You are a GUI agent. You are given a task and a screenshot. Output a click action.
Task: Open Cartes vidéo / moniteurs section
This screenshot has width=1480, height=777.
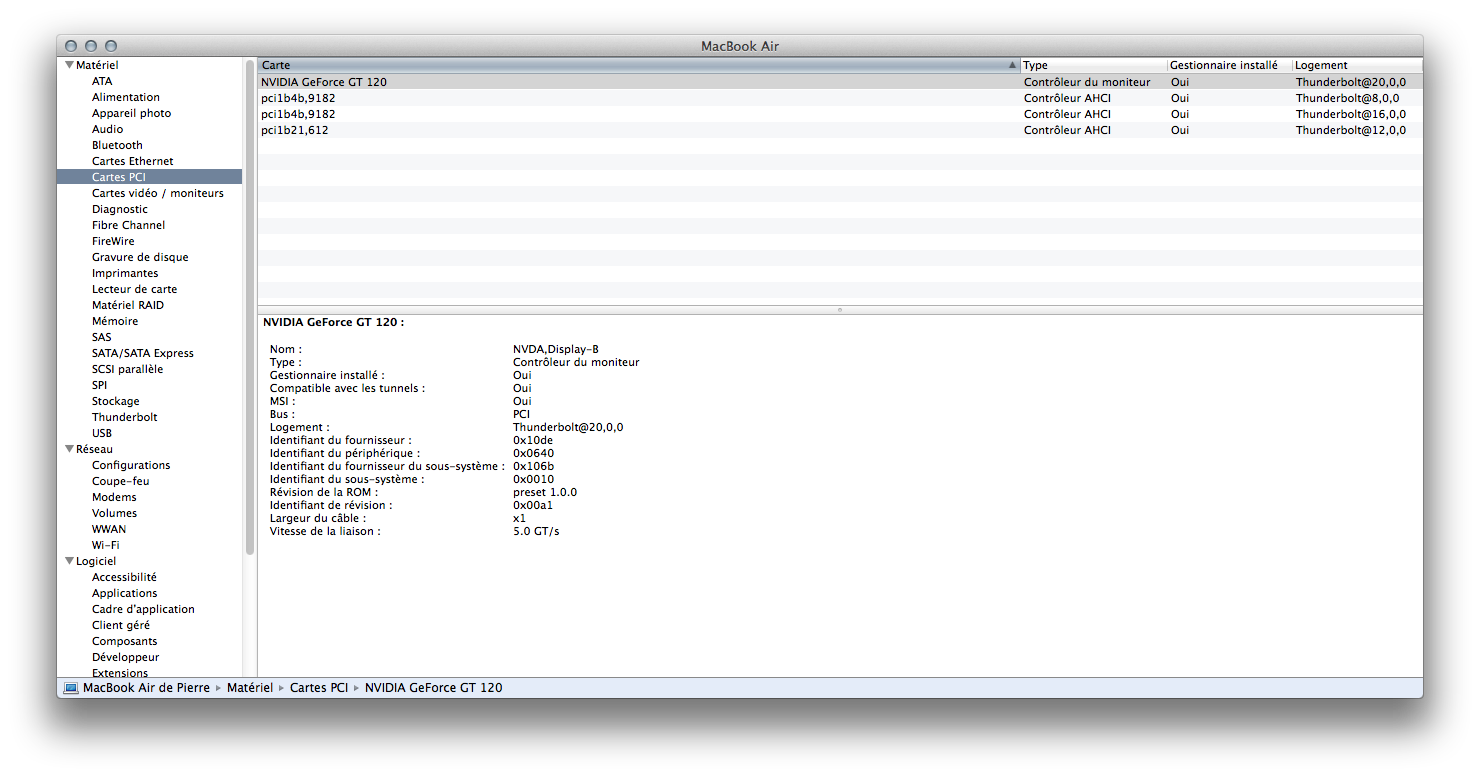tap(158, 193)
